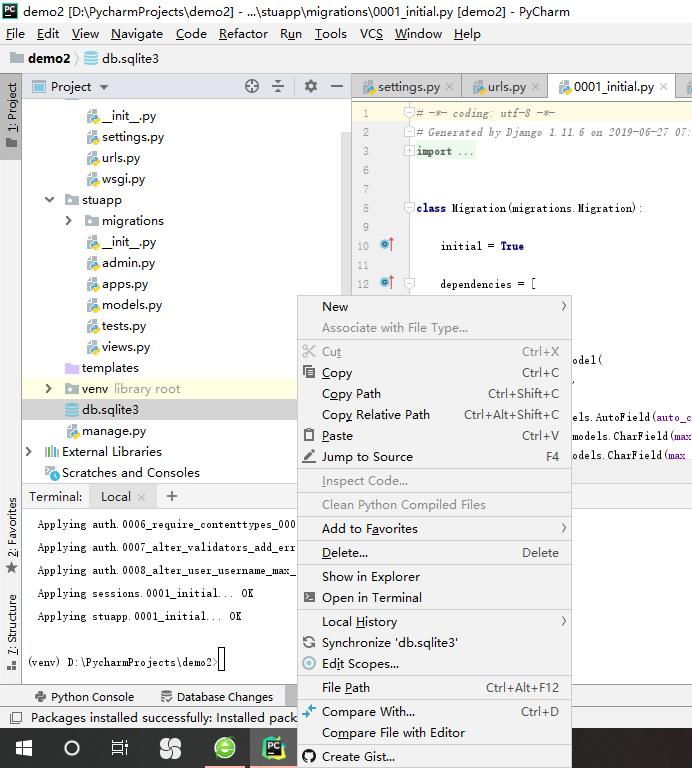692x768 pixels.
Task: Choose Compare With...
Action: [x=434, y=712]
